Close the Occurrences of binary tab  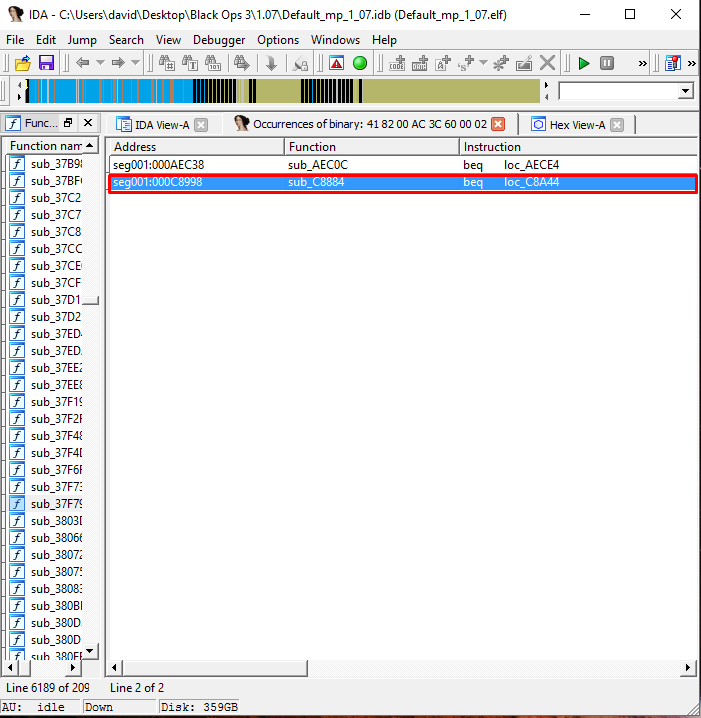pos(498,124)
